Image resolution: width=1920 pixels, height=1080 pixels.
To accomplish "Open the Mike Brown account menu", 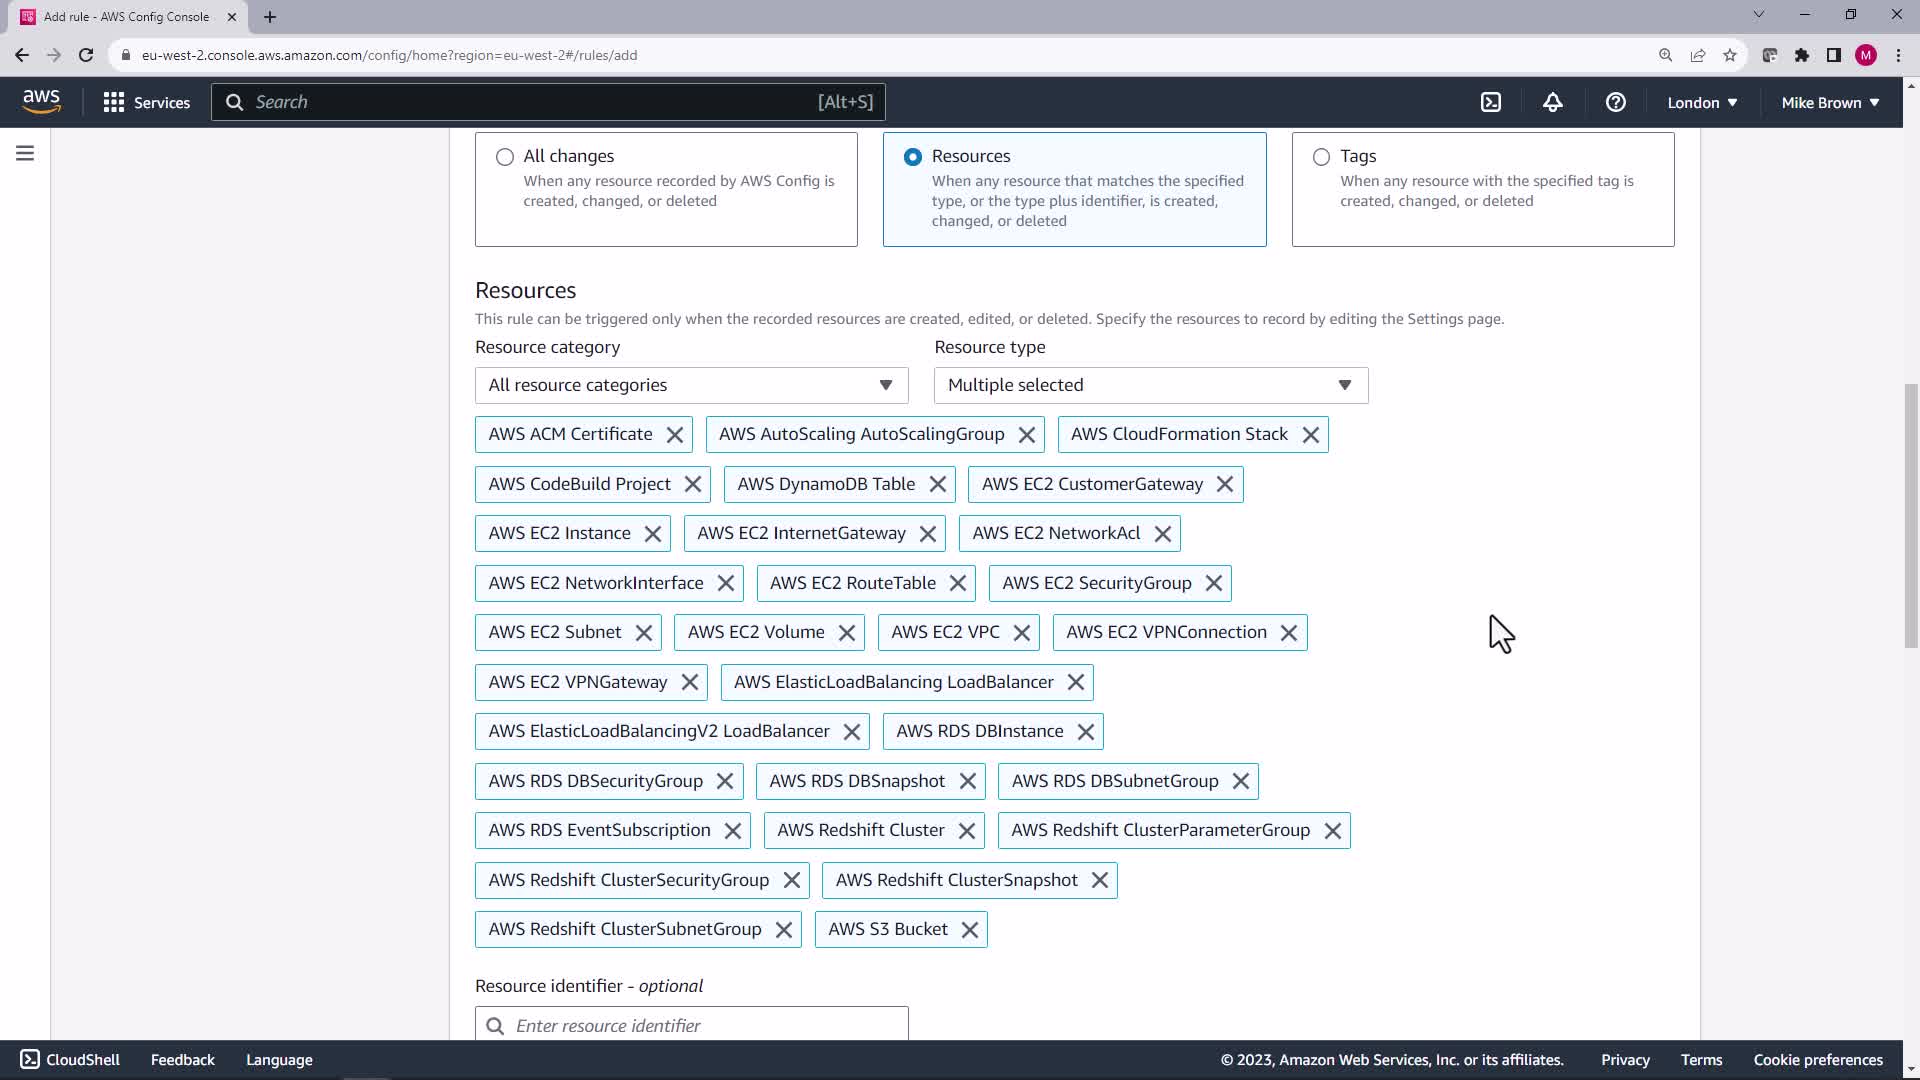I will [1829, 102].
